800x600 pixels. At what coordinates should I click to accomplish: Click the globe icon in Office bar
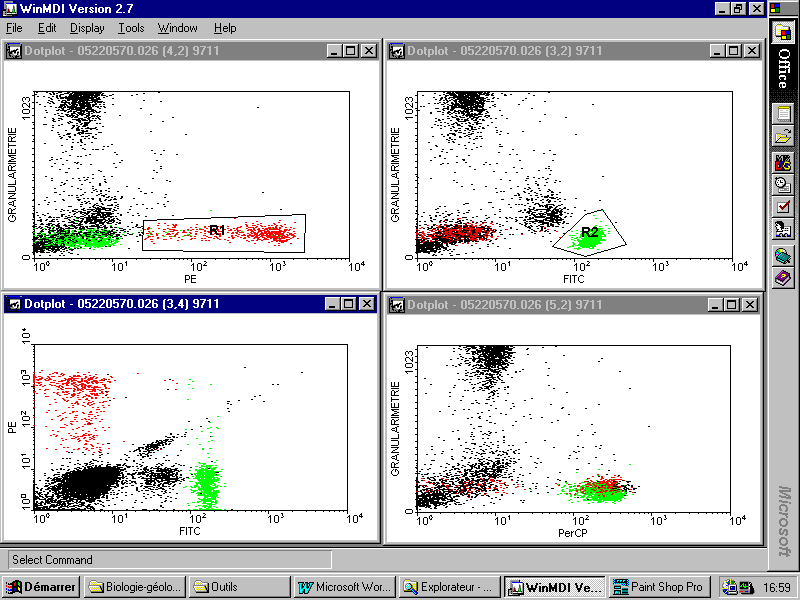[783, 256]
